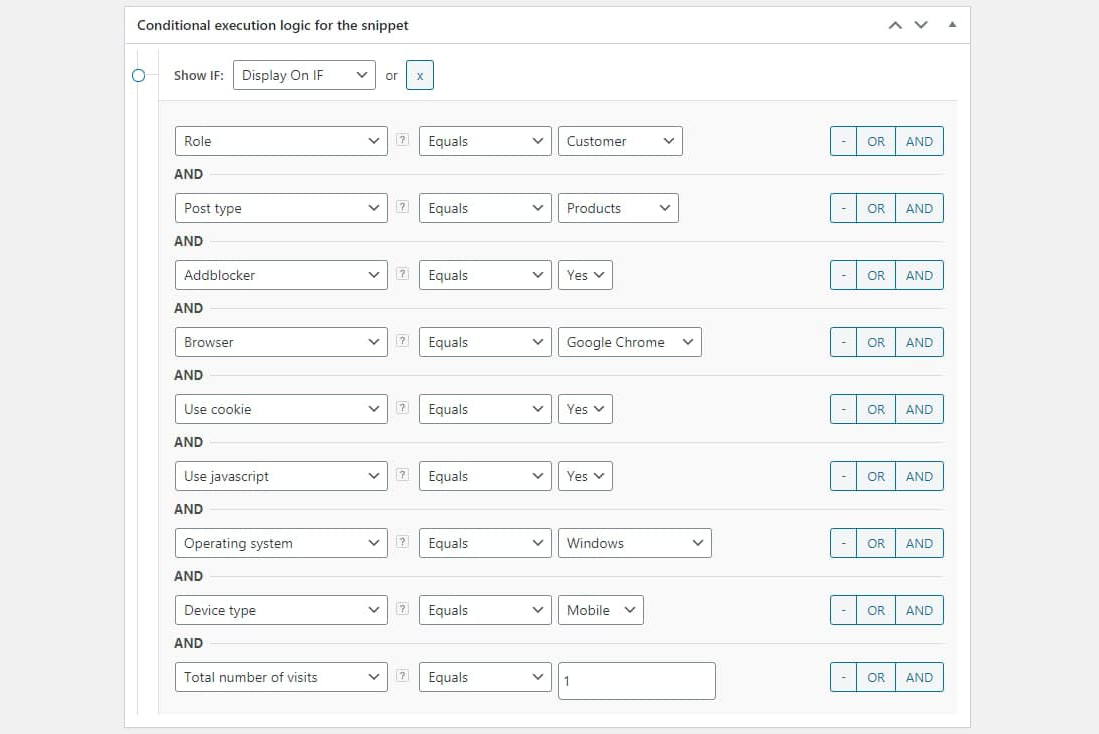This screenshot has height=734, width=1099.
Task: Open the Post type condition dropdown
Action: click(281, 208)
